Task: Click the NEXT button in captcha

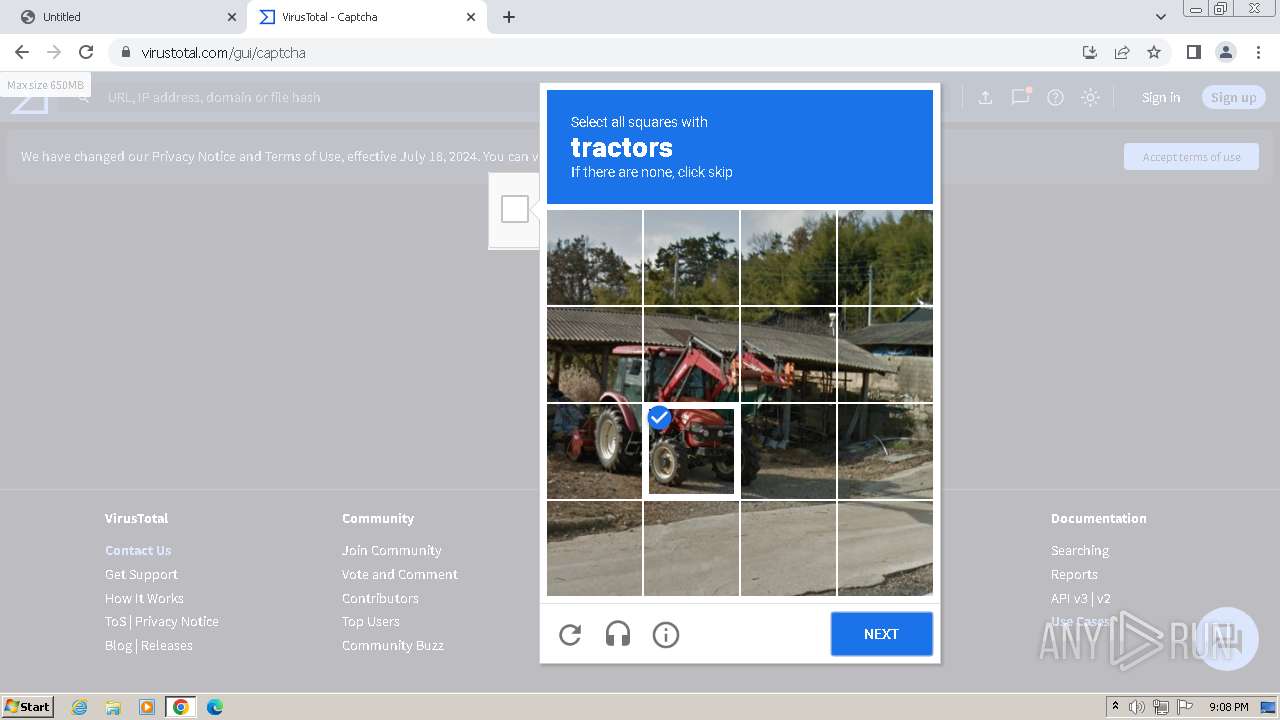Action: pos(881,634)
